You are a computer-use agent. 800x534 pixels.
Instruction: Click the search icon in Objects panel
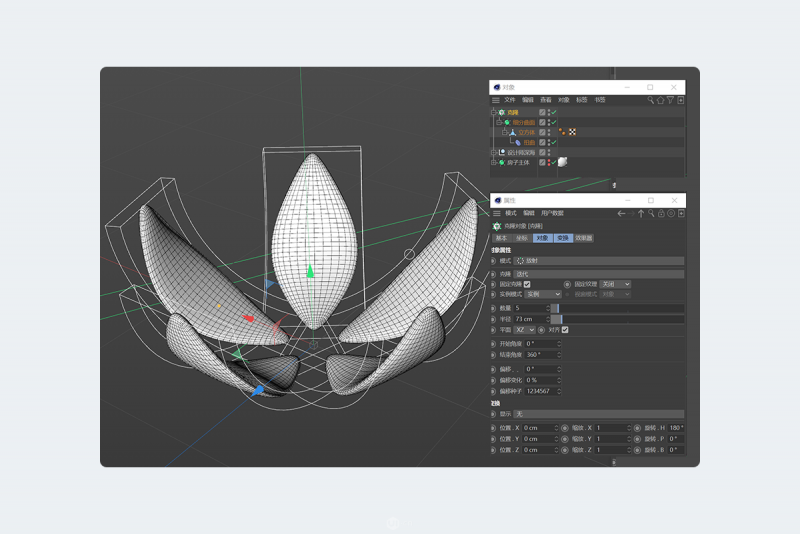(x=650, y=100)
